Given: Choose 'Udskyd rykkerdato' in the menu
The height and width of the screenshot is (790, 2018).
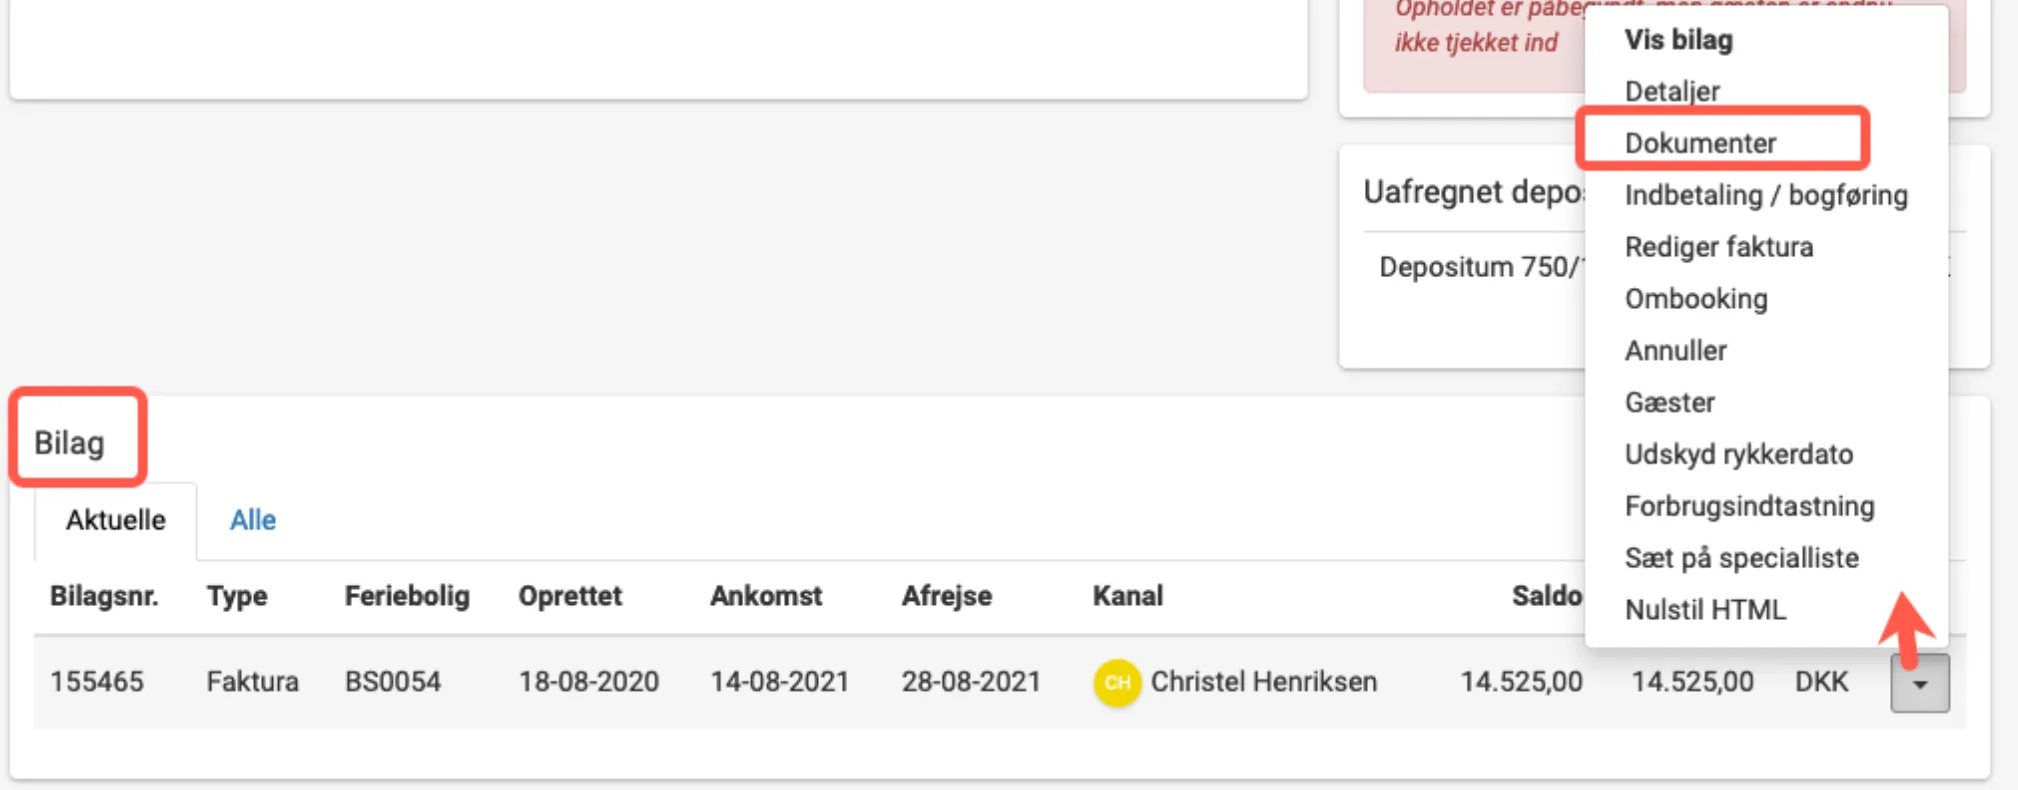Looking at the screenshot, I should coord(1740,454).
